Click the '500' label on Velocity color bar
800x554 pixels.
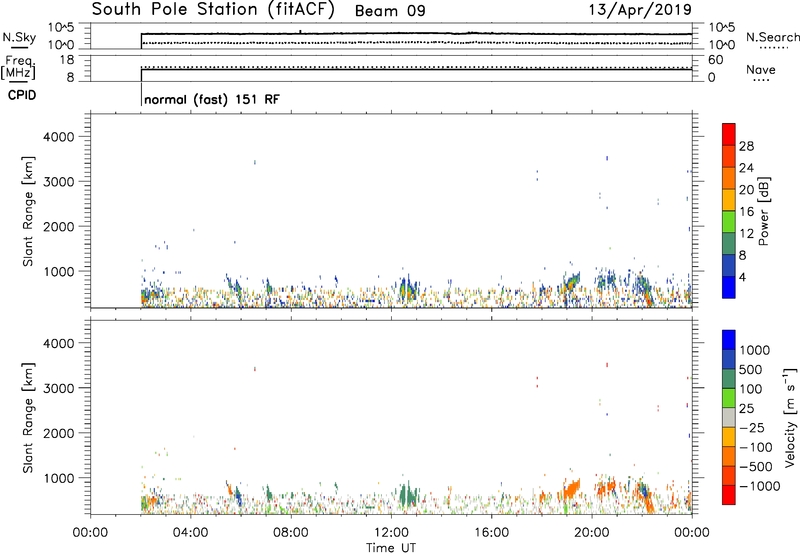tap(750, 370)
